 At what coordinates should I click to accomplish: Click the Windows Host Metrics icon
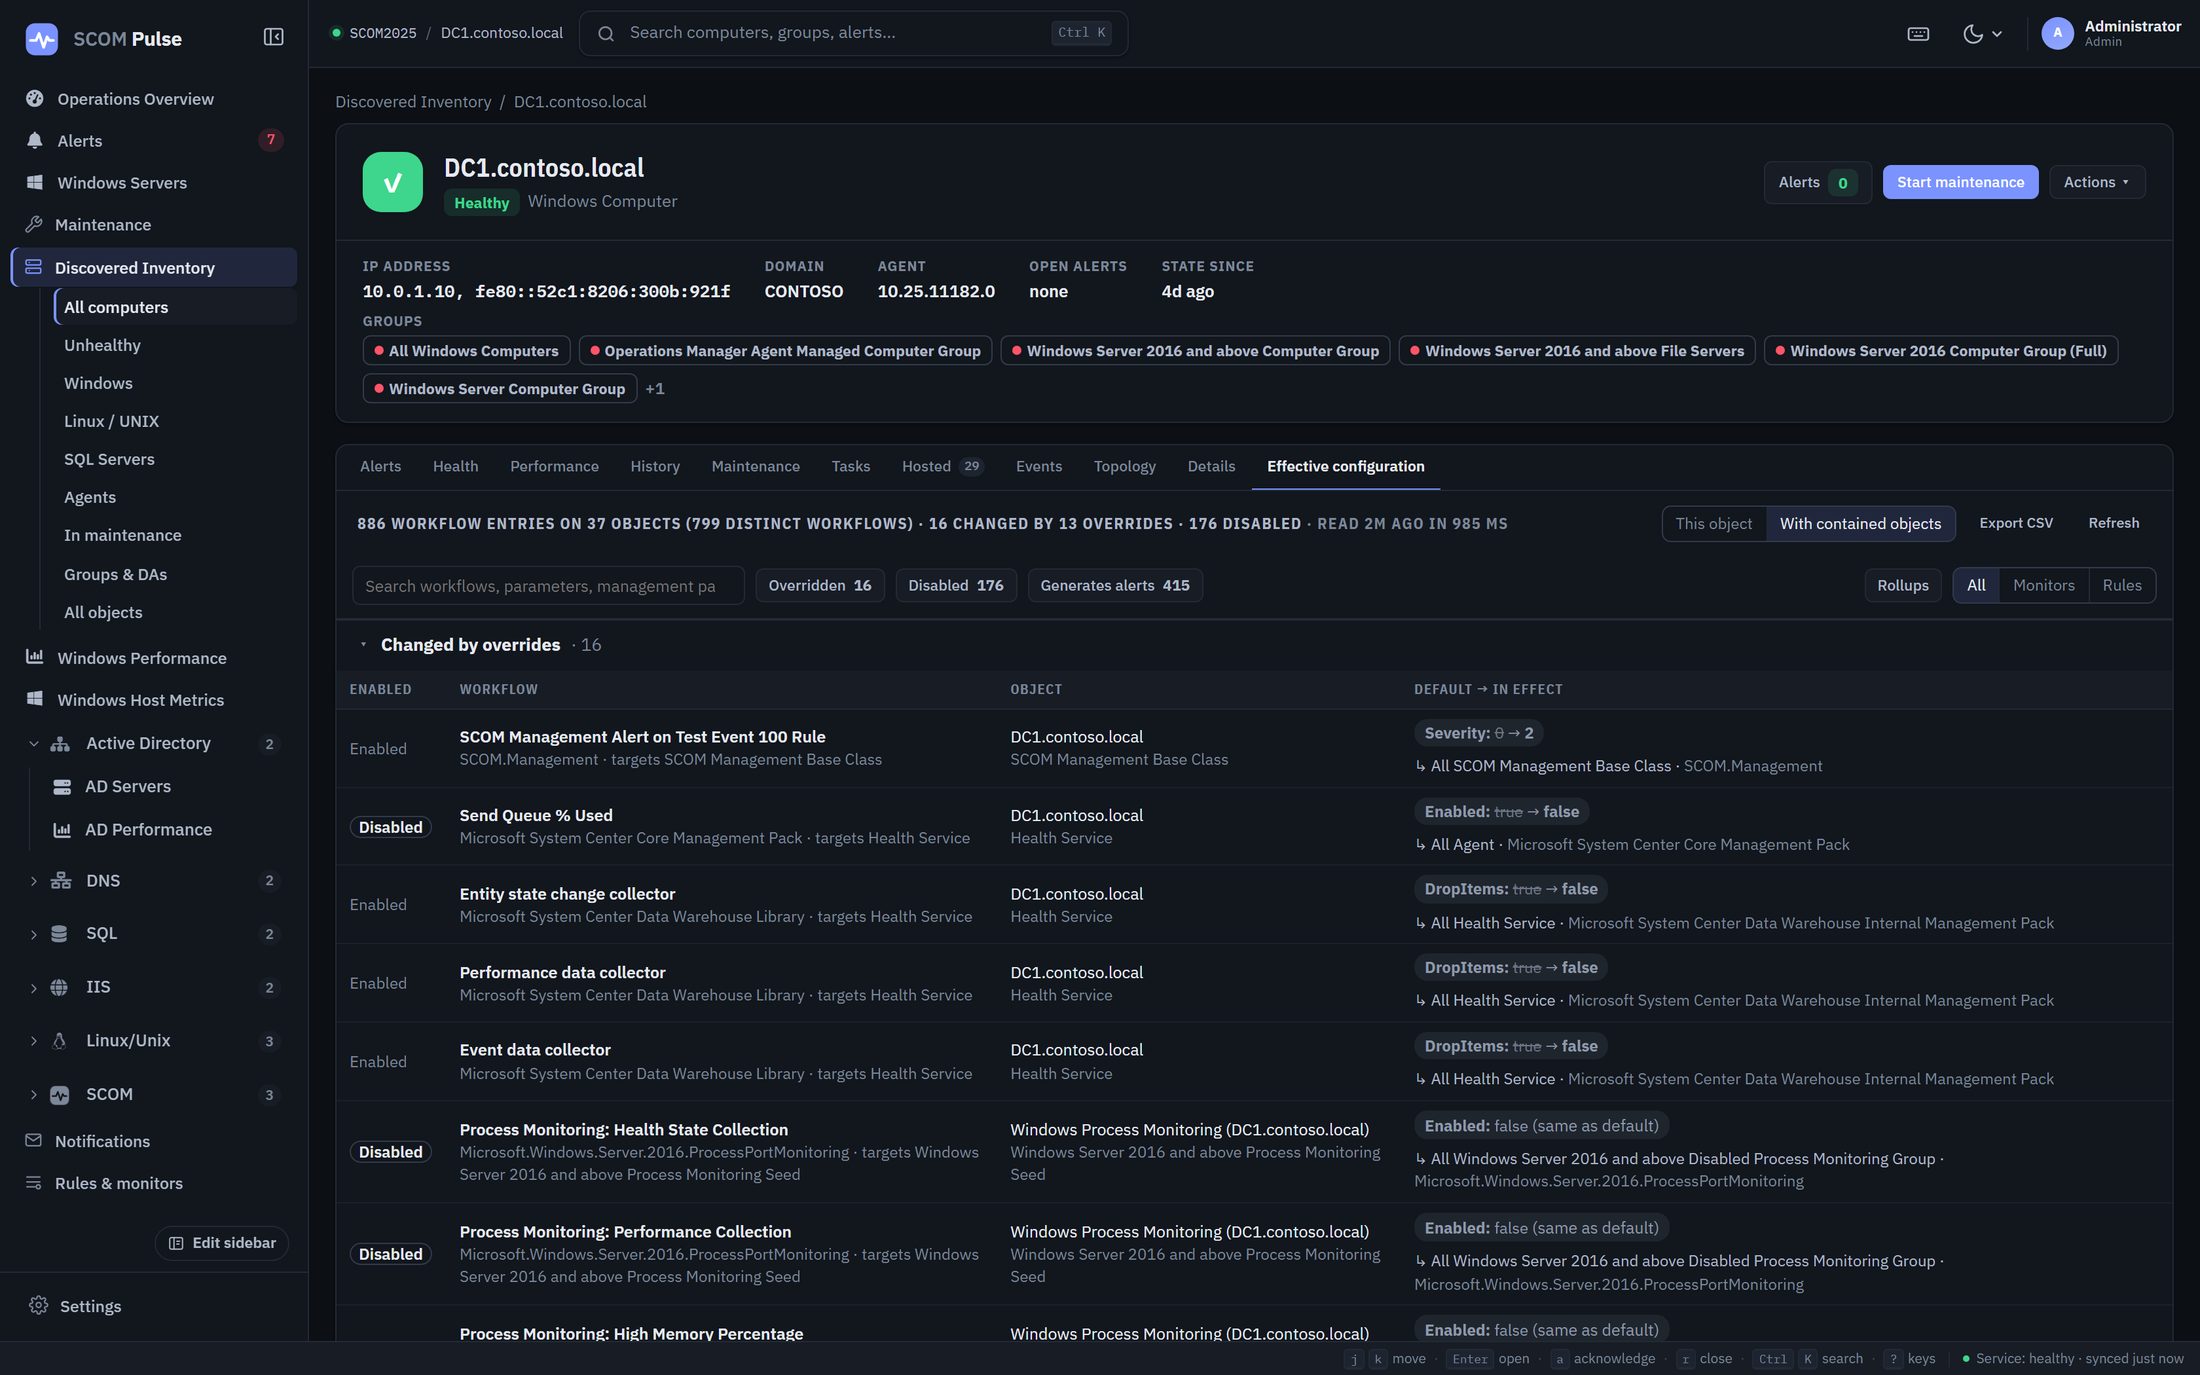coord(35,699)
